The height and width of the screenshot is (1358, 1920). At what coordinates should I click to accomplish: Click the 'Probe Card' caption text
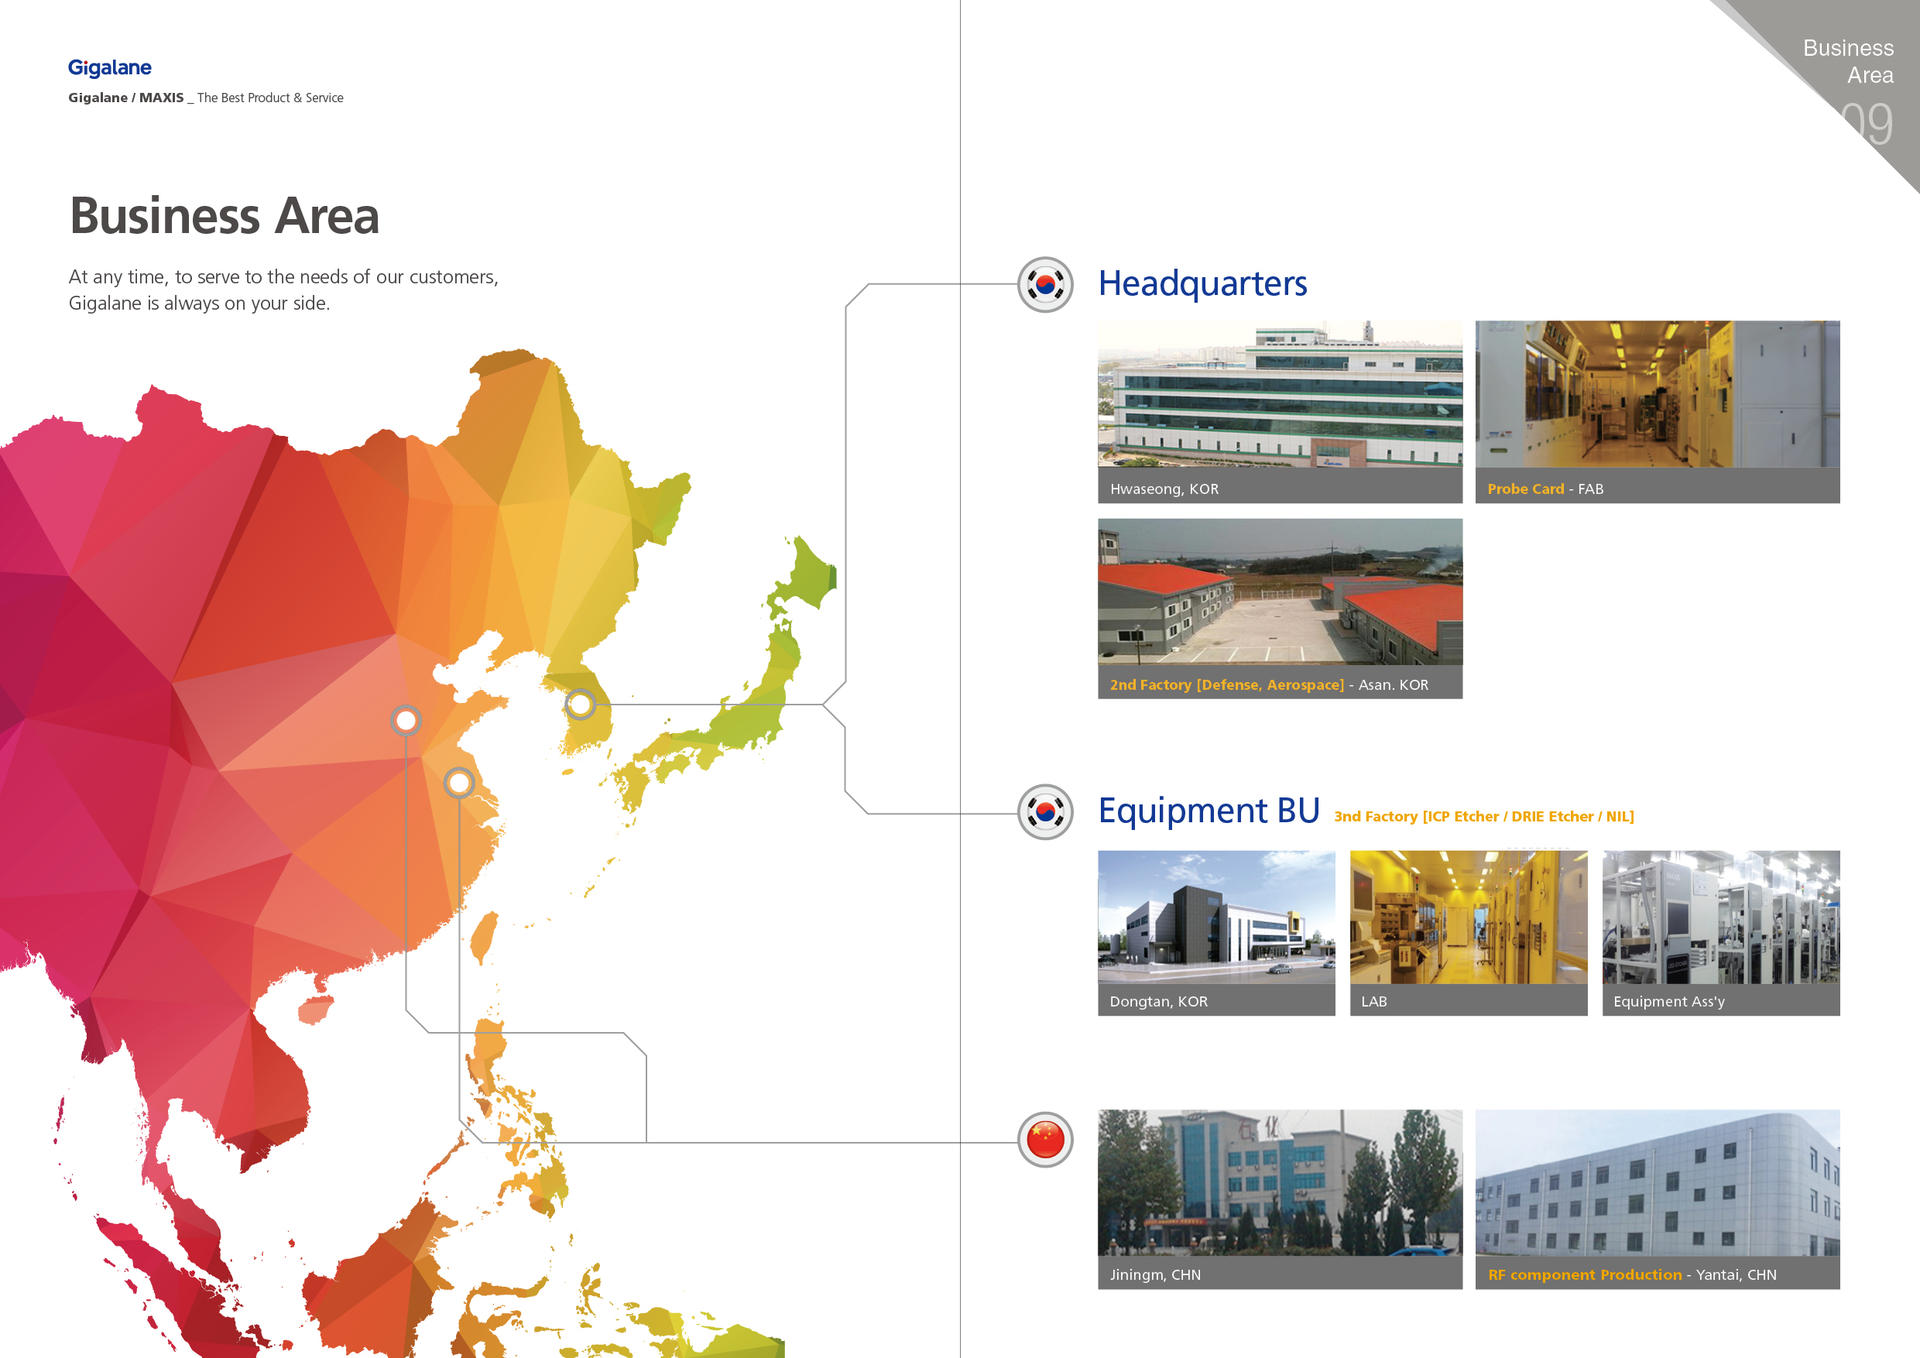1525,489
